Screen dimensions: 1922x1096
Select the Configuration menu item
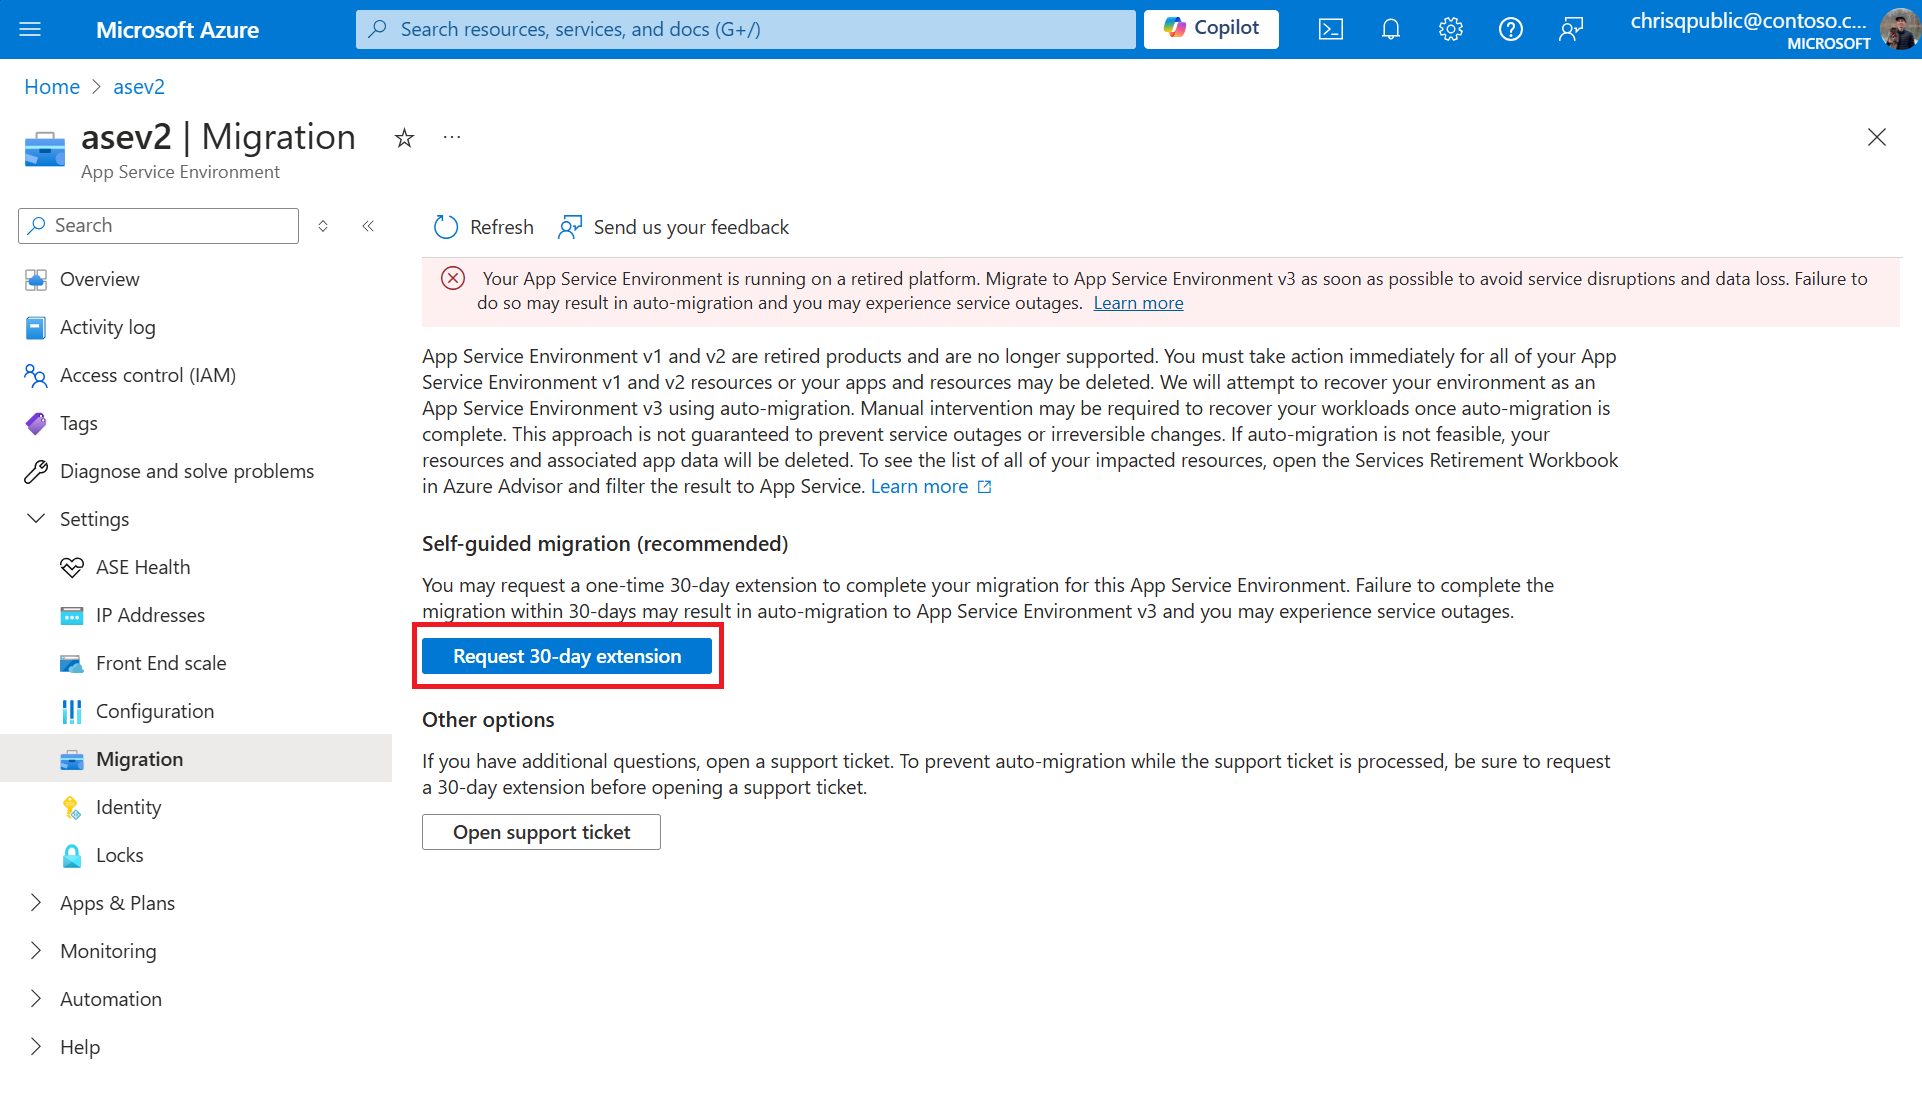pyautogui.click(x=154, y=710)
